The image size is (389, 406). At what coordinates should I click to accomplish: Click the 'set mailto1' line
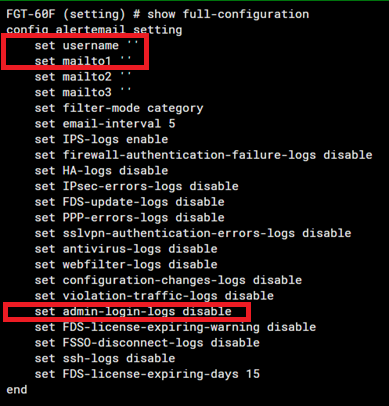(x=83, y=61)
